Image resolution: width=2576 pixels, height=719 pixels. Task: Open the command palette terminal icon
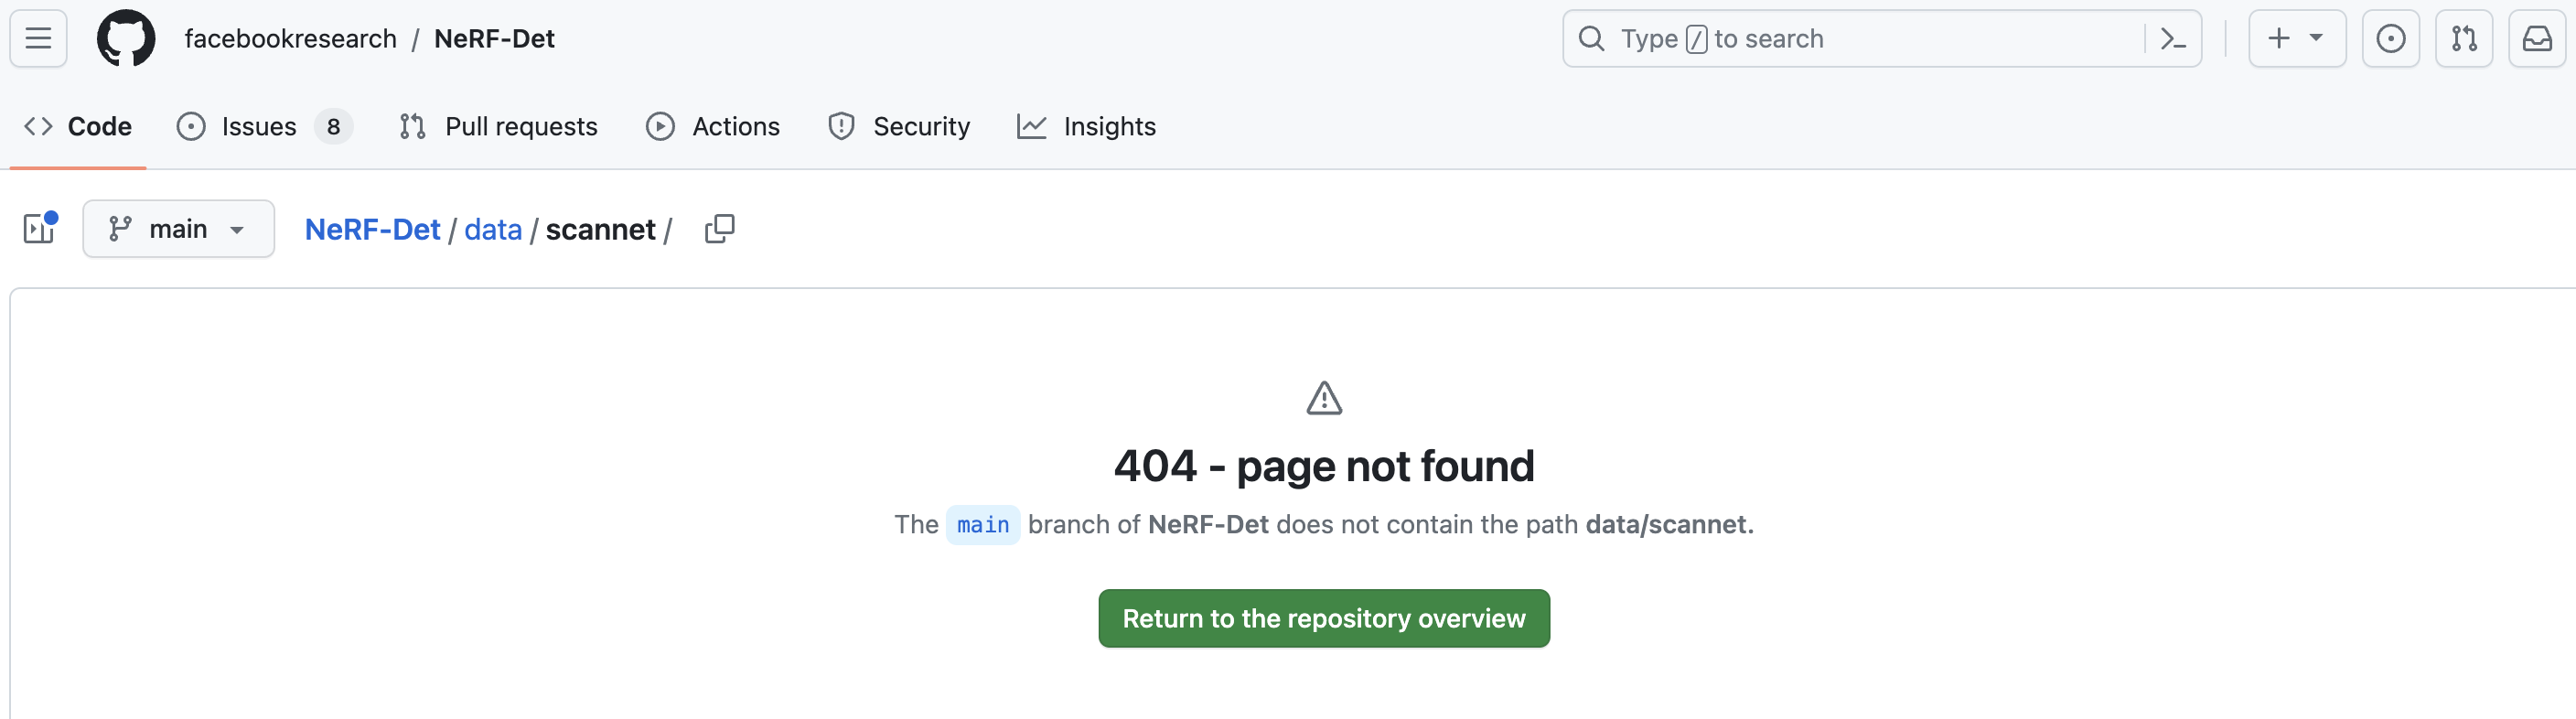point(2172,38)
